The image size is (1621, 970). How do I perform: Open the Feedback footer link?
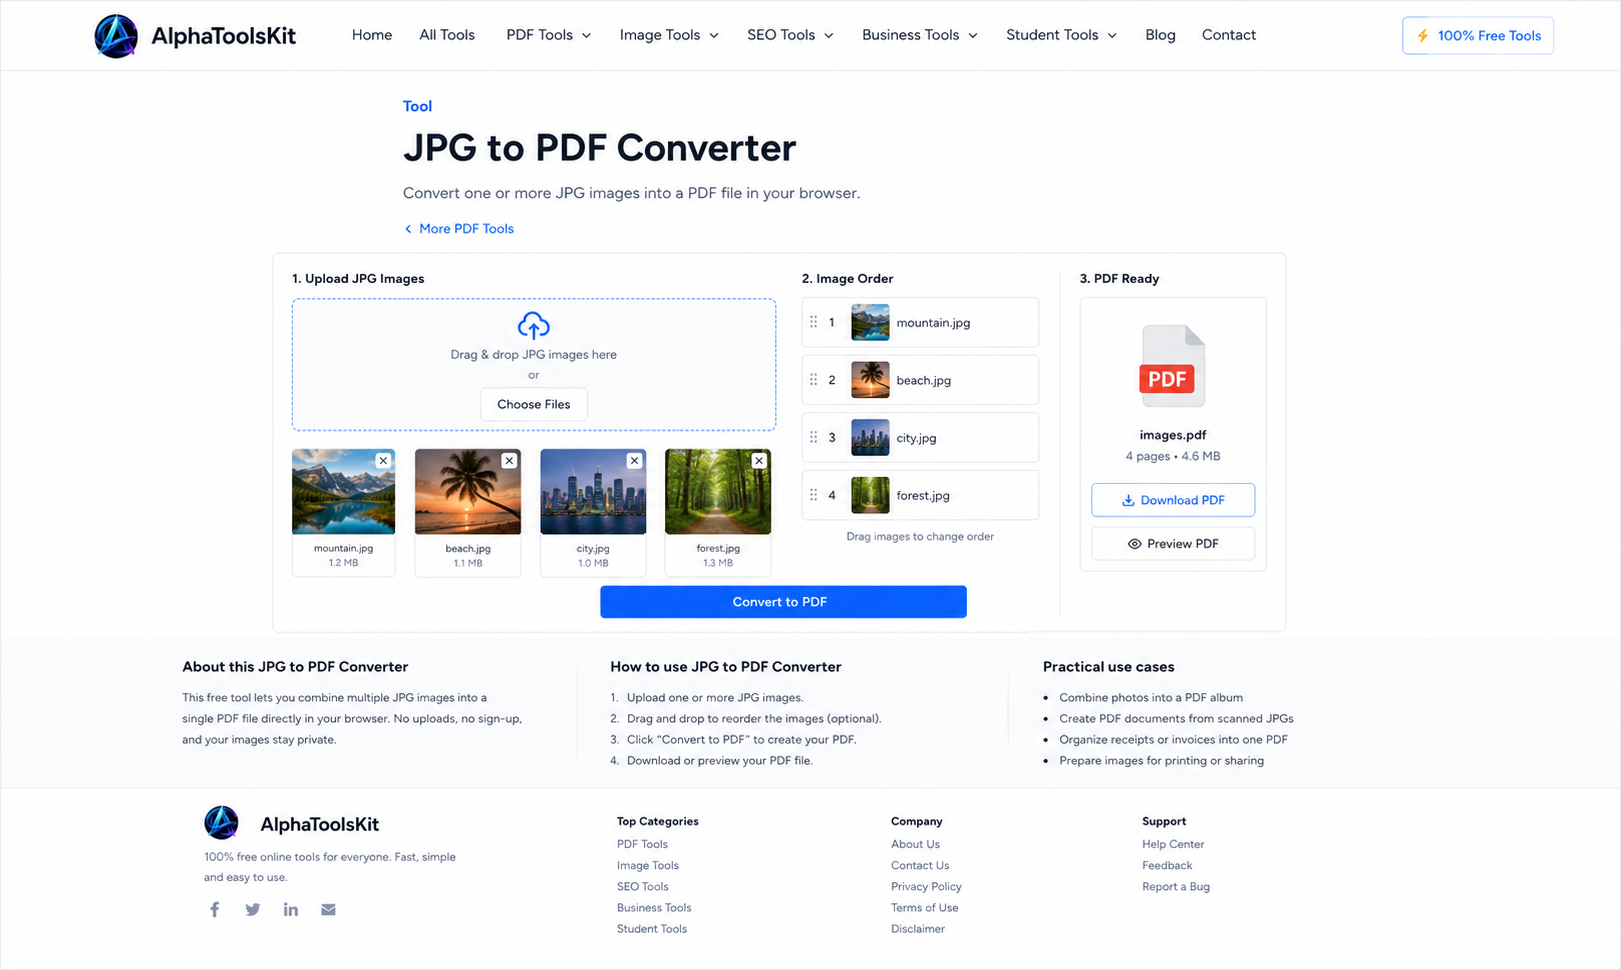click(1167, 865)
